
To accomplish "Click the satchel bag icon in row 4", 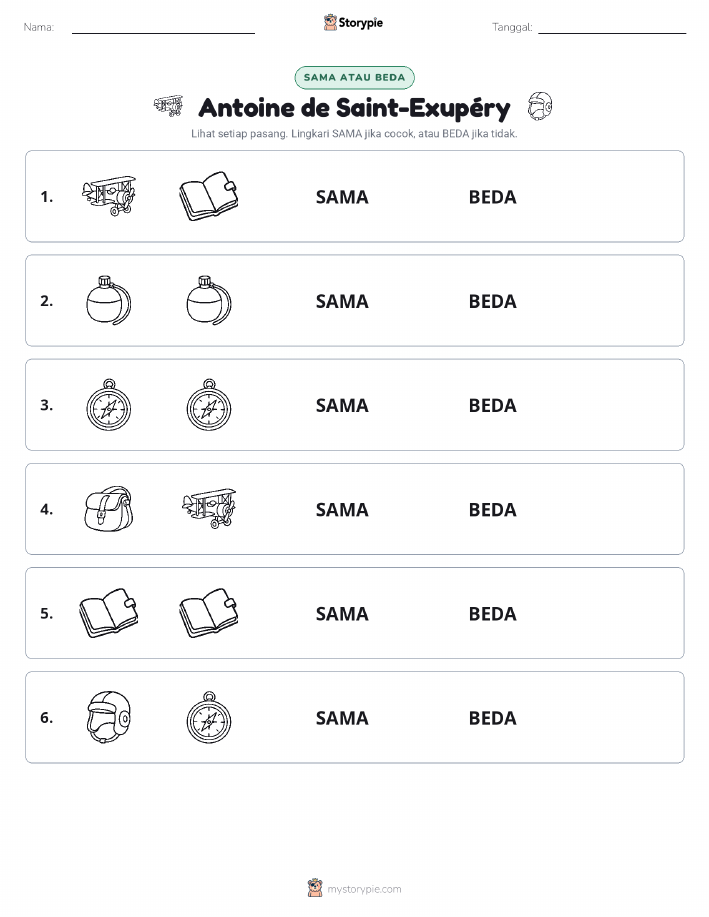I will (x=109, y=509).
